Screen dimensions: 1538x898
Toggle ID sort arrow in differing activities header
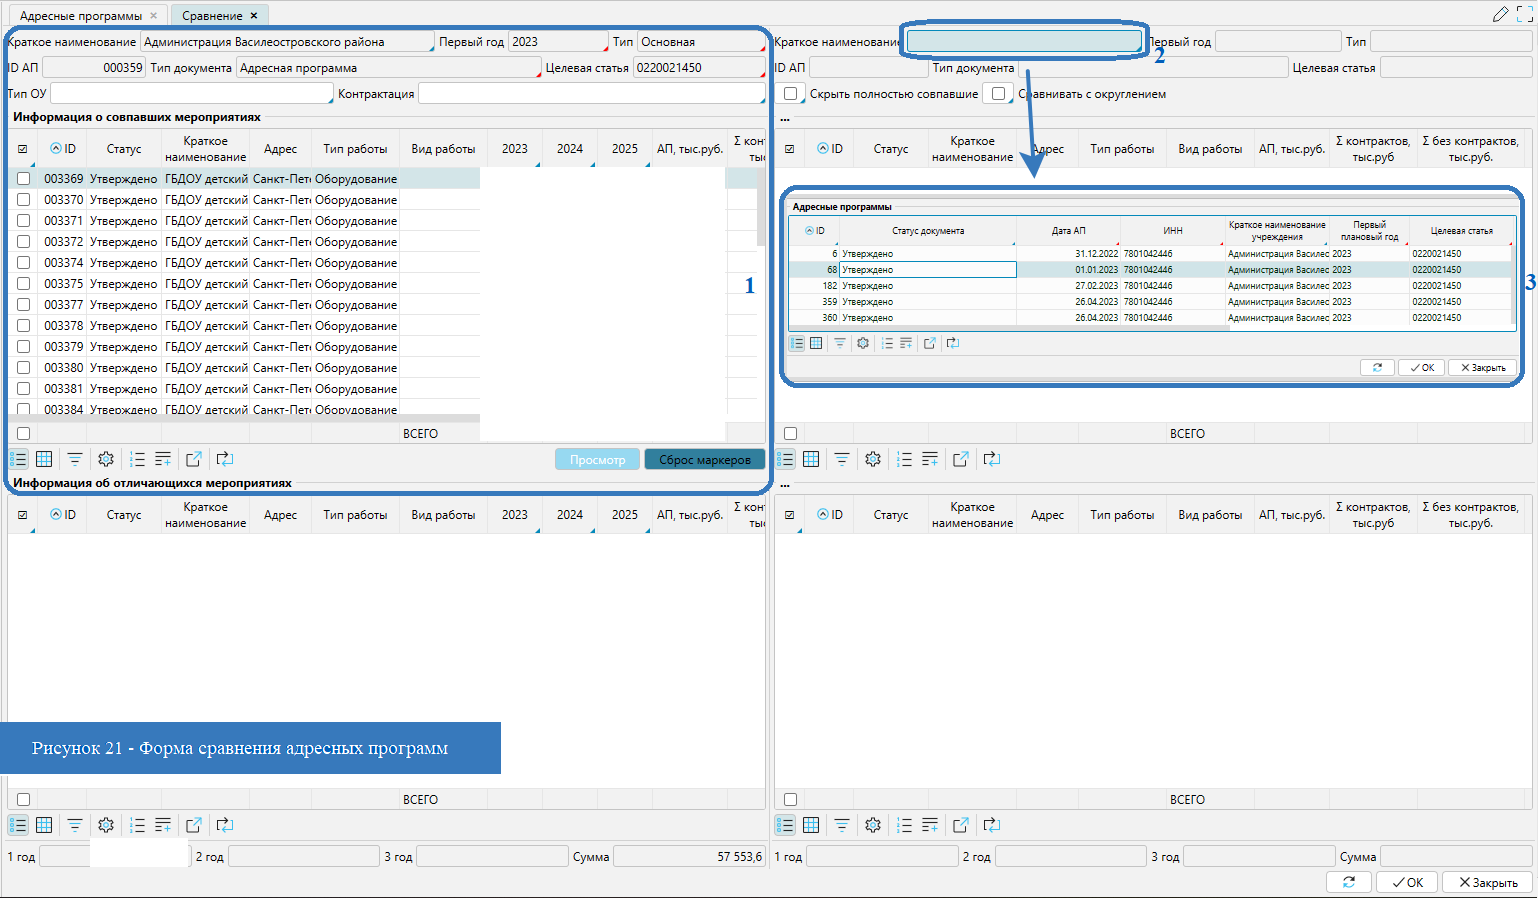tap(56, 515)
